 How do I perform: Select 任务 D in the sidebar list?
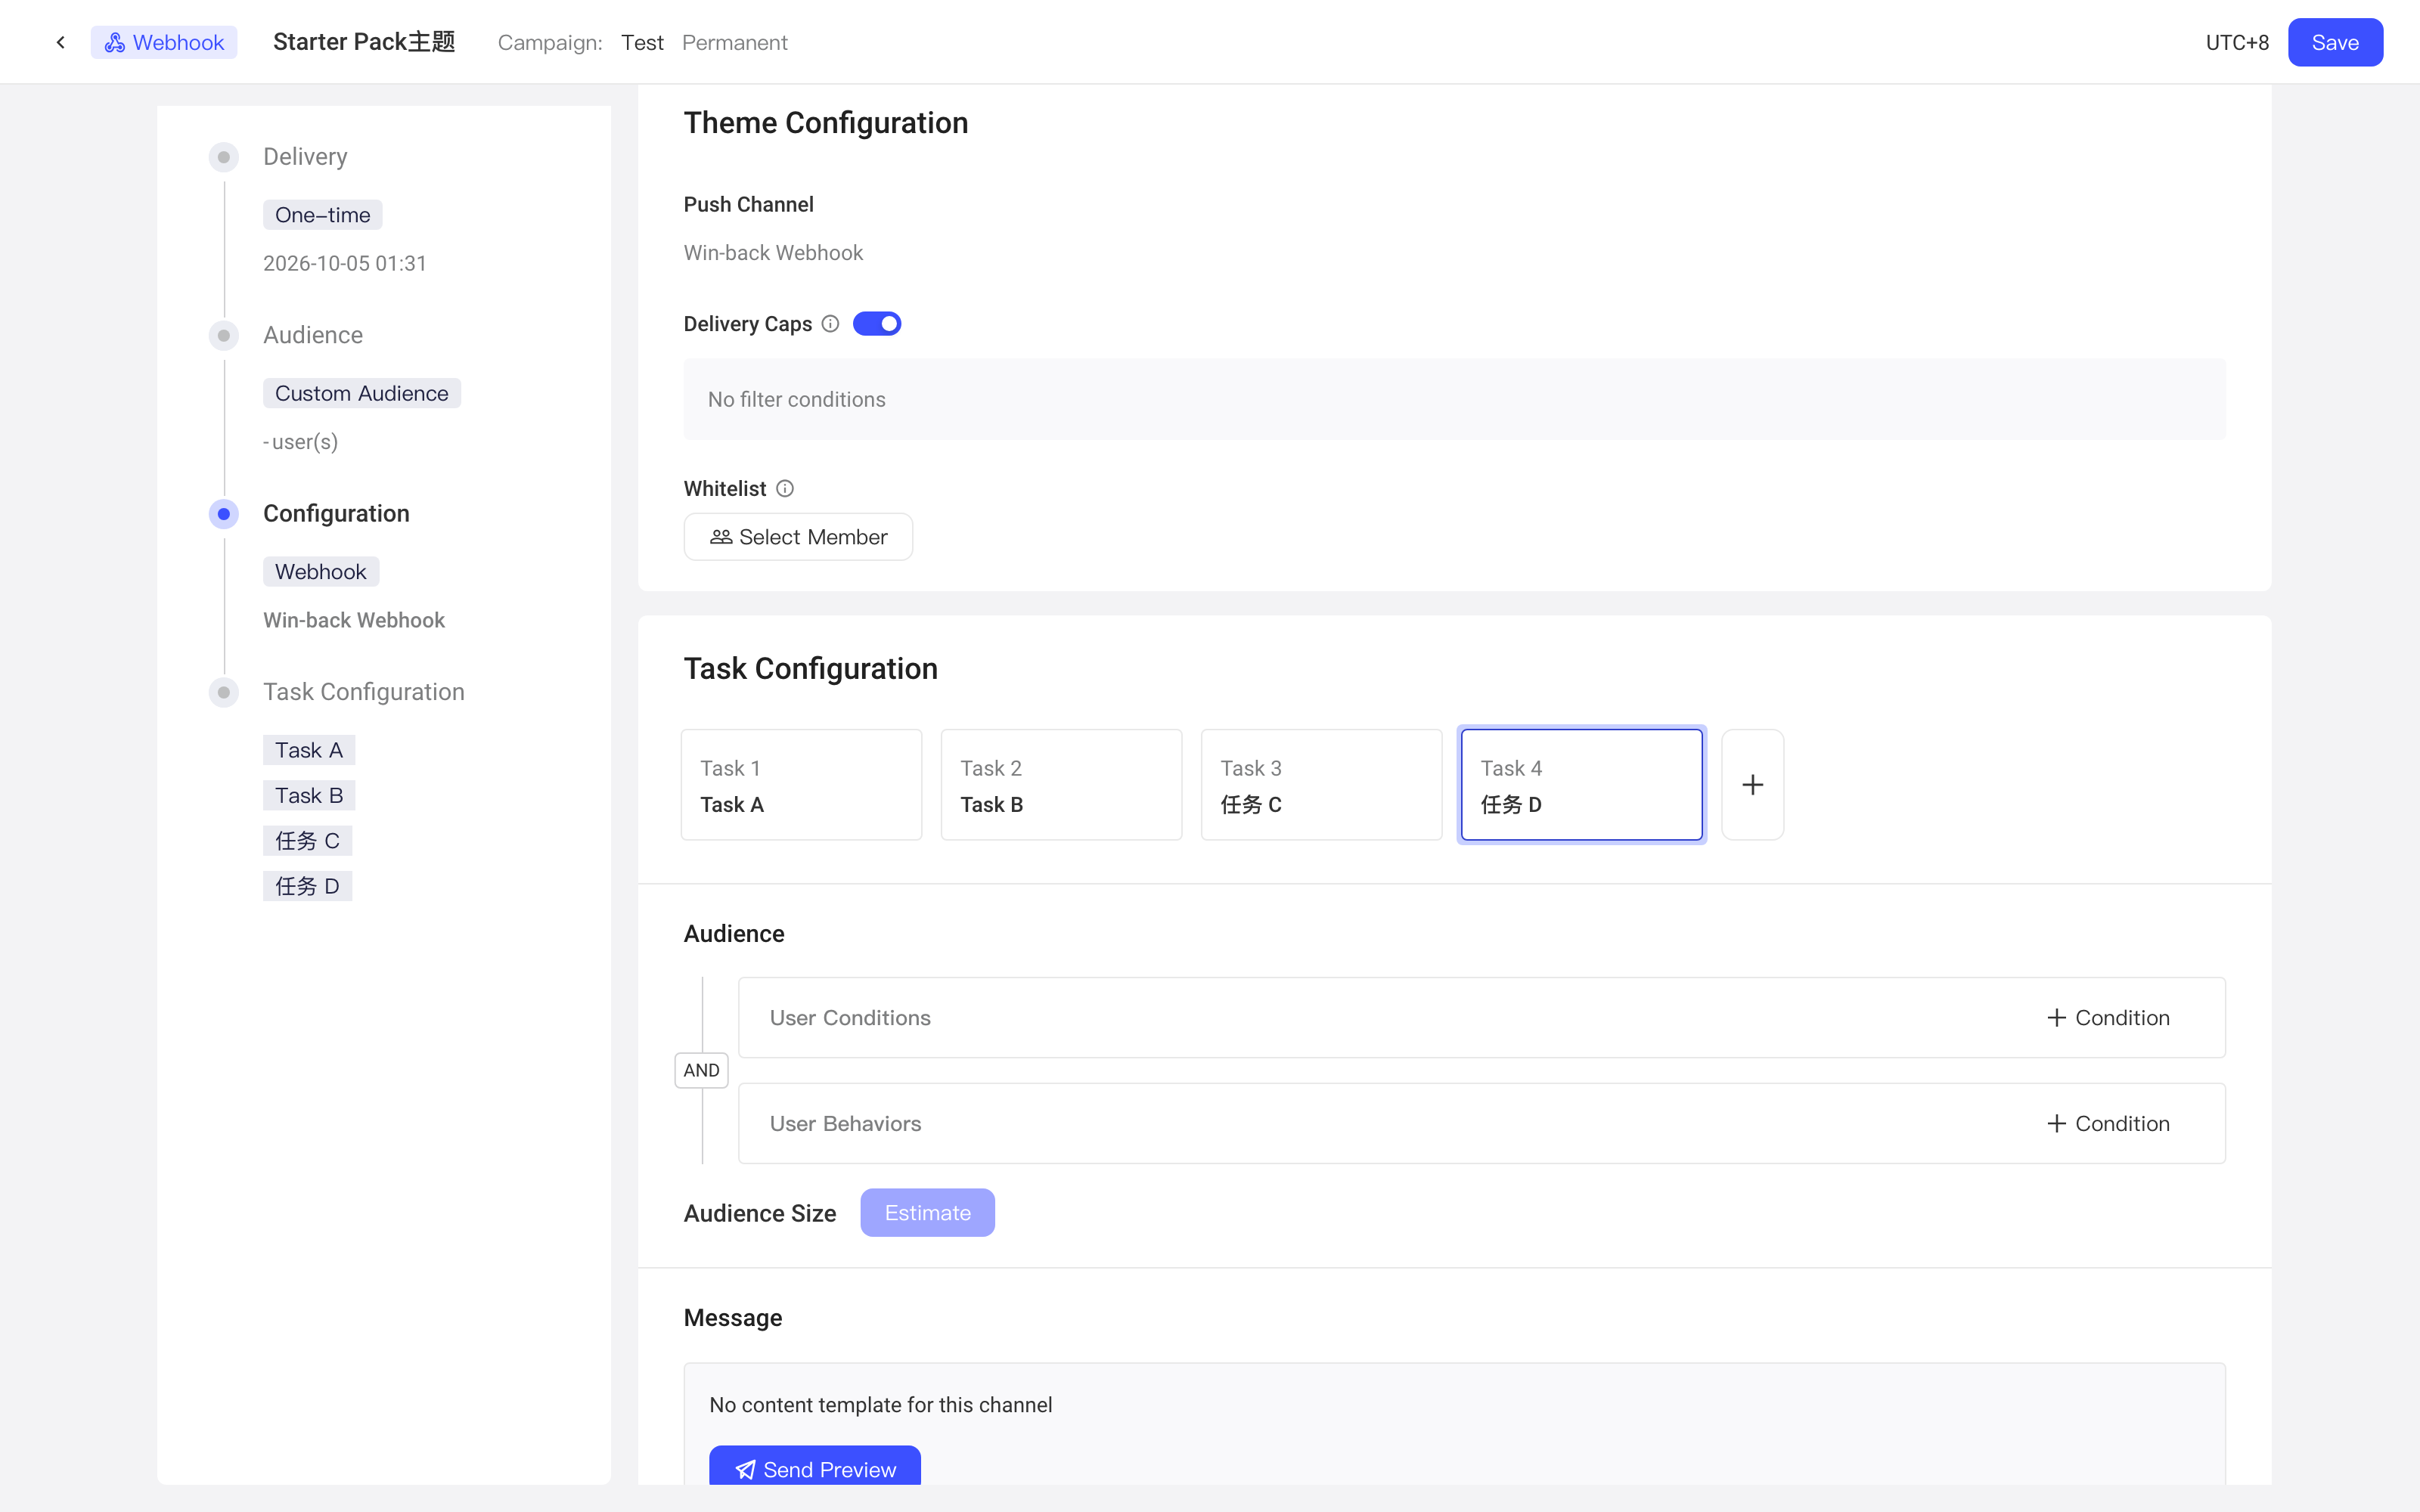[307, 886]
